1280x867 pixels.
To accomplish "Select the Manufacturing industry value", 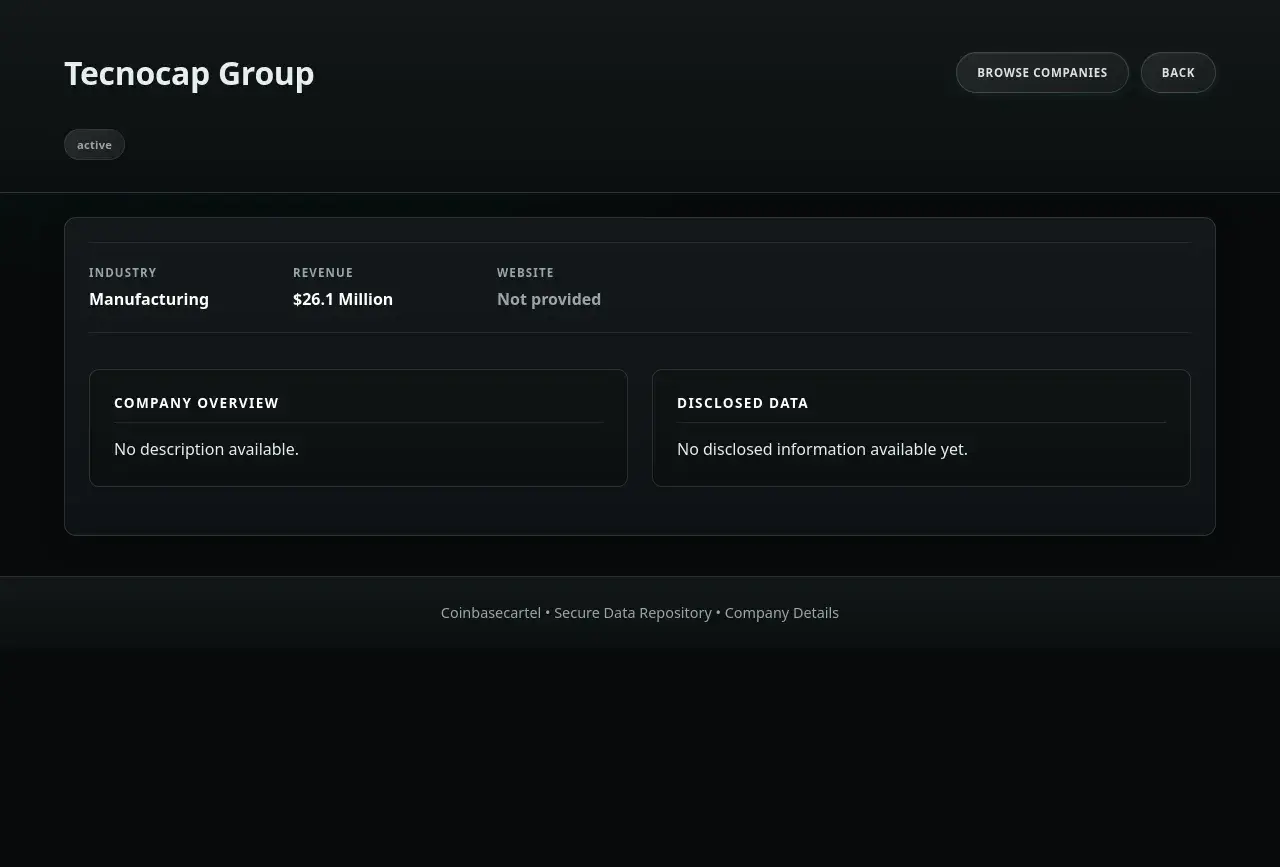I will [x=149, y=299].
